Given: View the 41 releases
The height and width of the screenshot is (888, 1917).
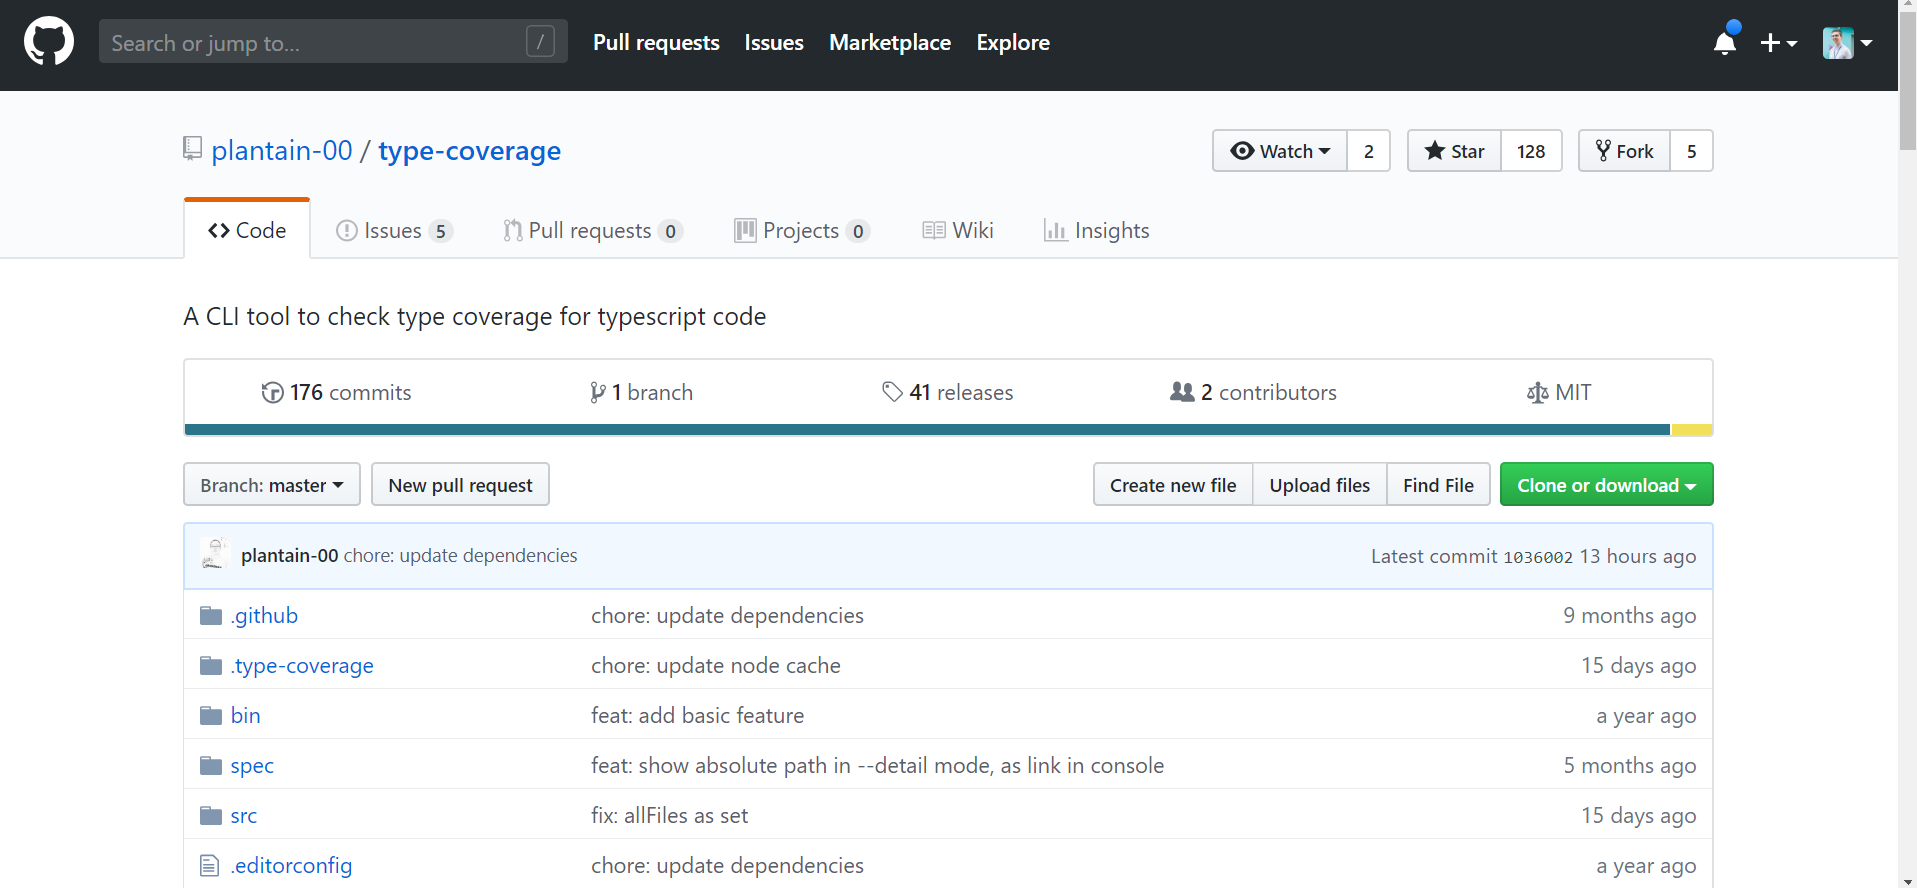Looking at the screenshot, I should (x=947, y=392).
